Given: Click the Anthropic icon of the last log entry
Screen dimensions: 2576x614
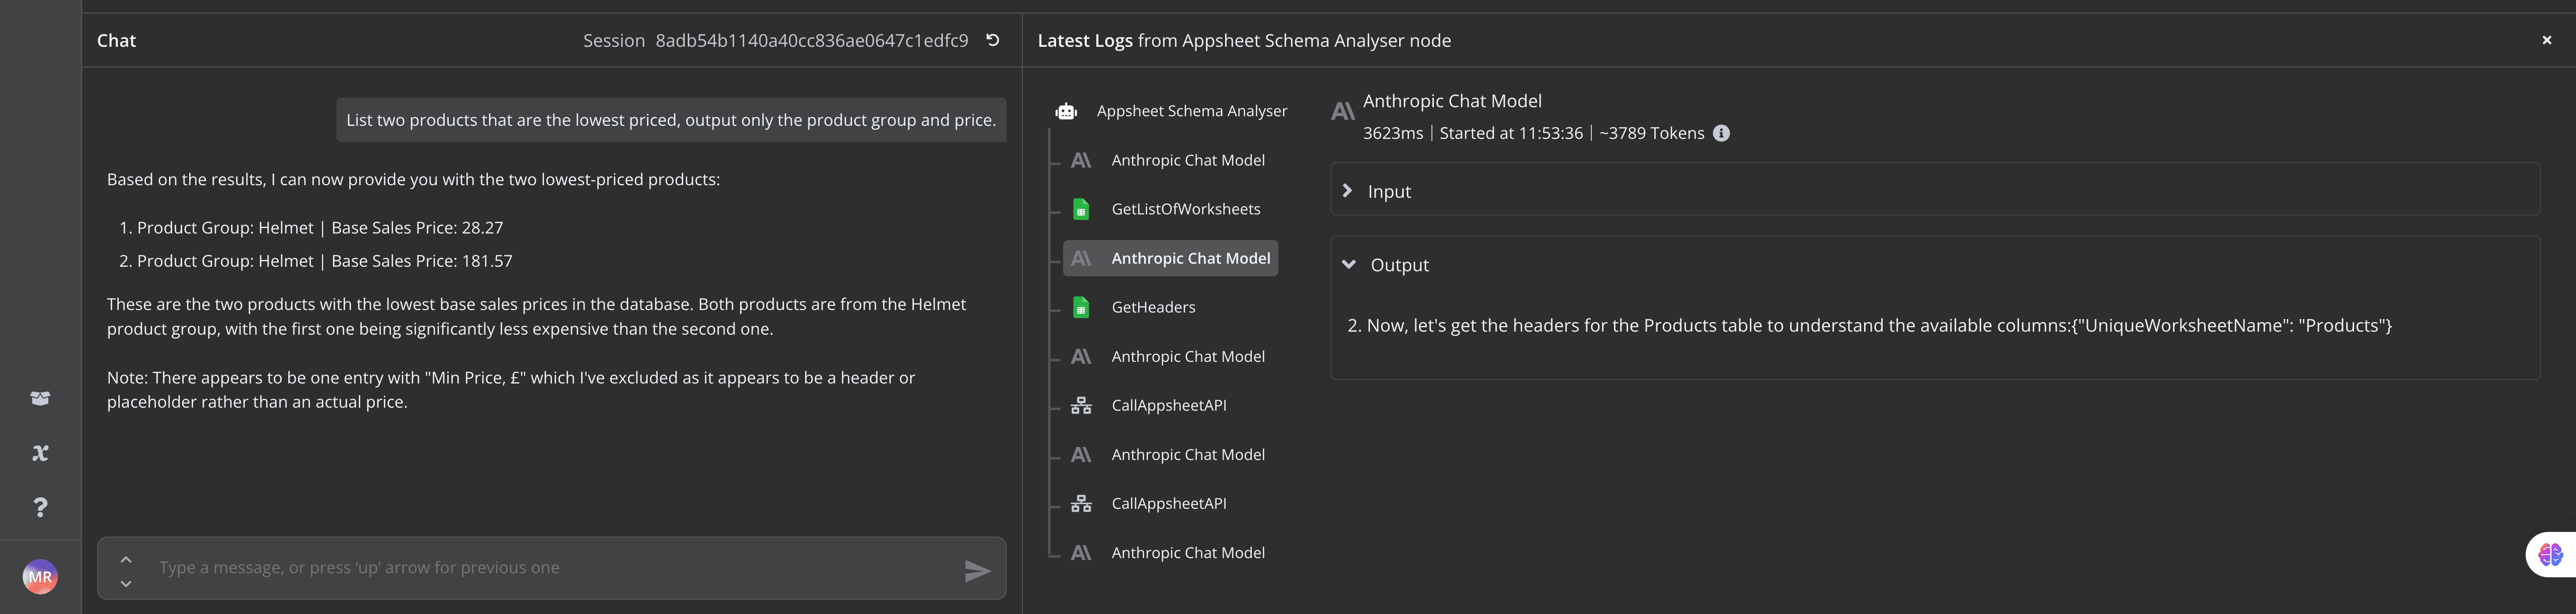Looking at the screenshot, I should click(1081, 552).
